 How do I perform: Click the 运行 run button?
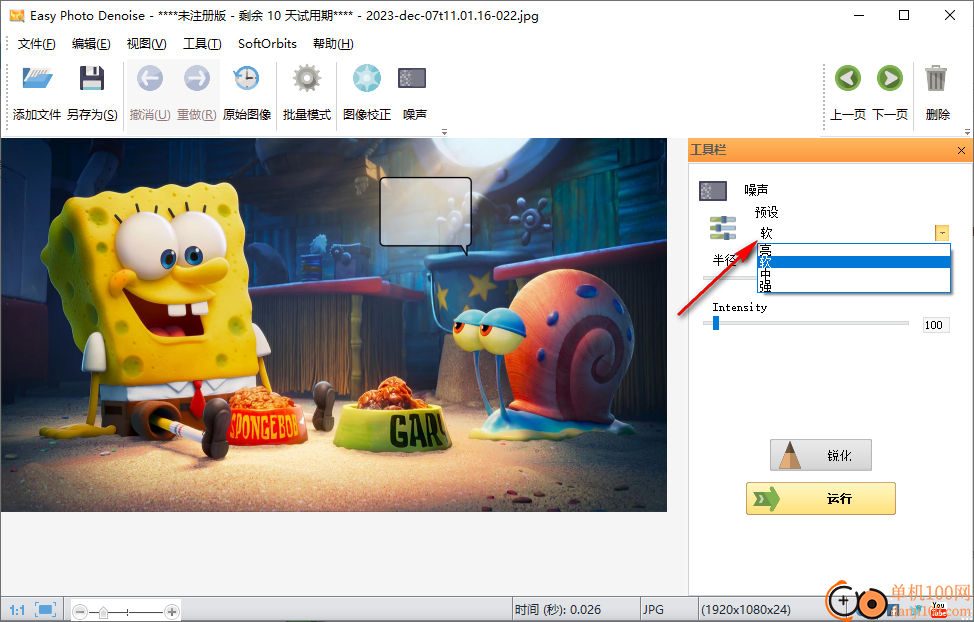pos(821,498)
